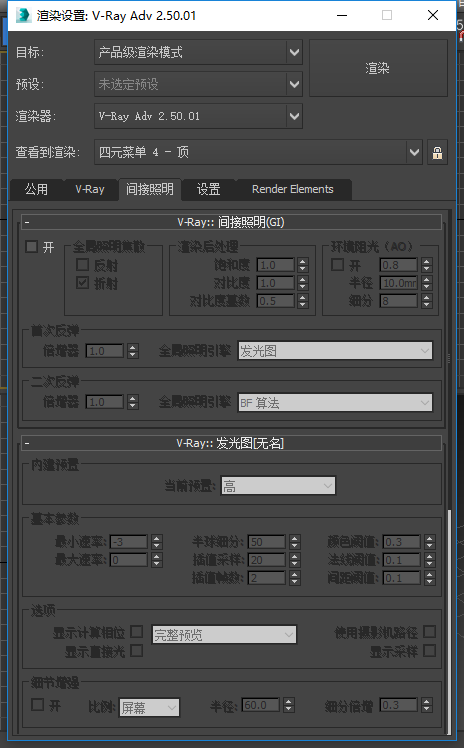The width and height of the screenshot is (464, 748).
Task: Click the 对比度基数 spinner arrows
Action: [302, 301]
